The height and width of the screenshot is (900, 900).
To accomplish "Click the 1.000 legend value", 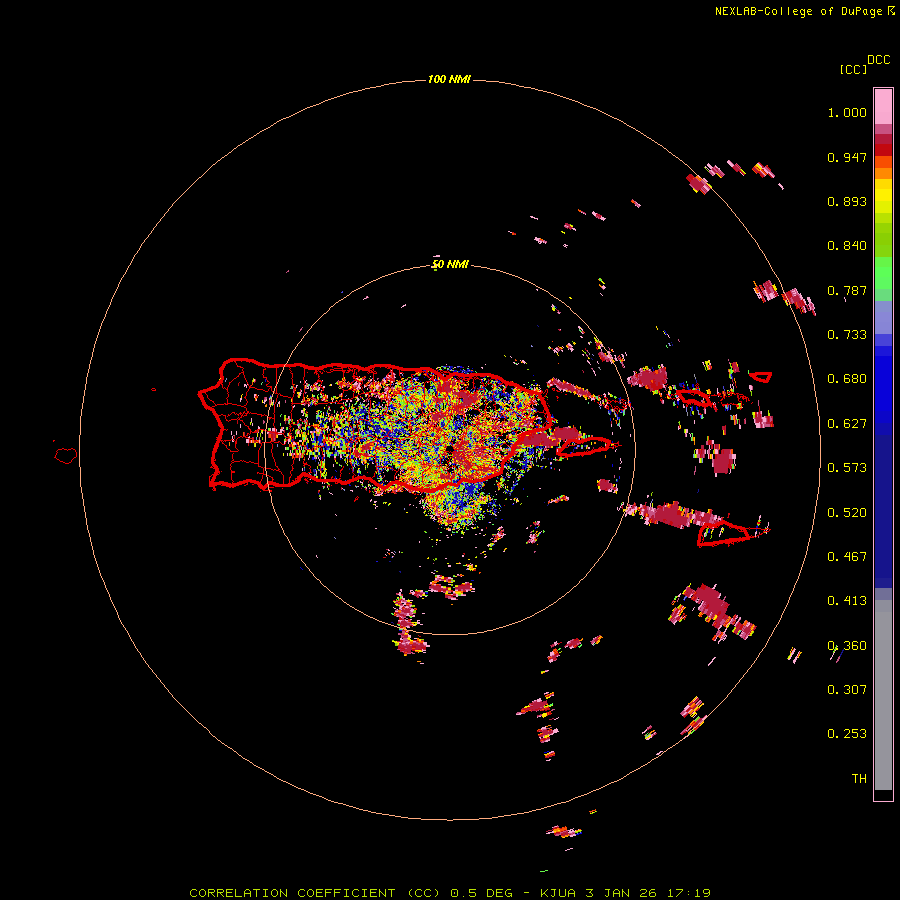I will [x=847, y=112].
